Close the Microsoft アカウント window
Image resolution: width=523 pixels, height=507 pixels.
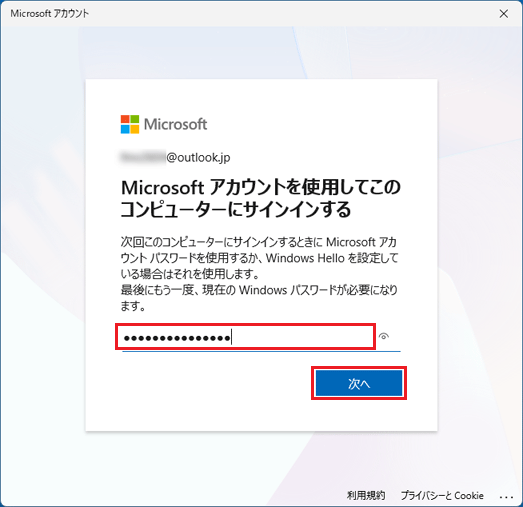point(504,14)
